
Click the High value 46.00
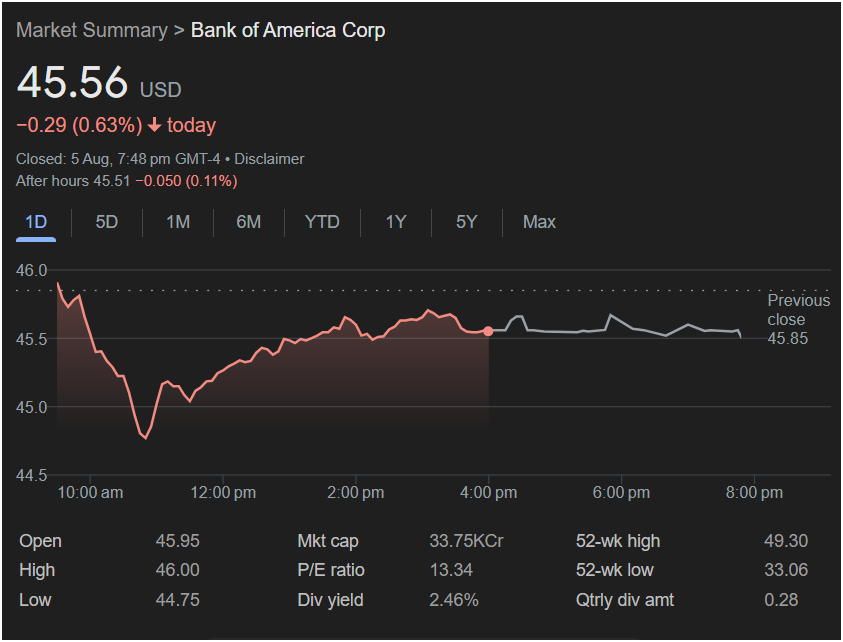(x=177, y=570)
